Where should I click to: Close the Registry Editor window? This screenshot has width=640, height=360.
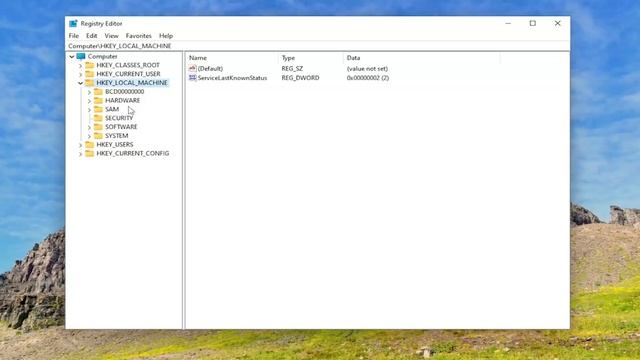(x=558, y=24)
